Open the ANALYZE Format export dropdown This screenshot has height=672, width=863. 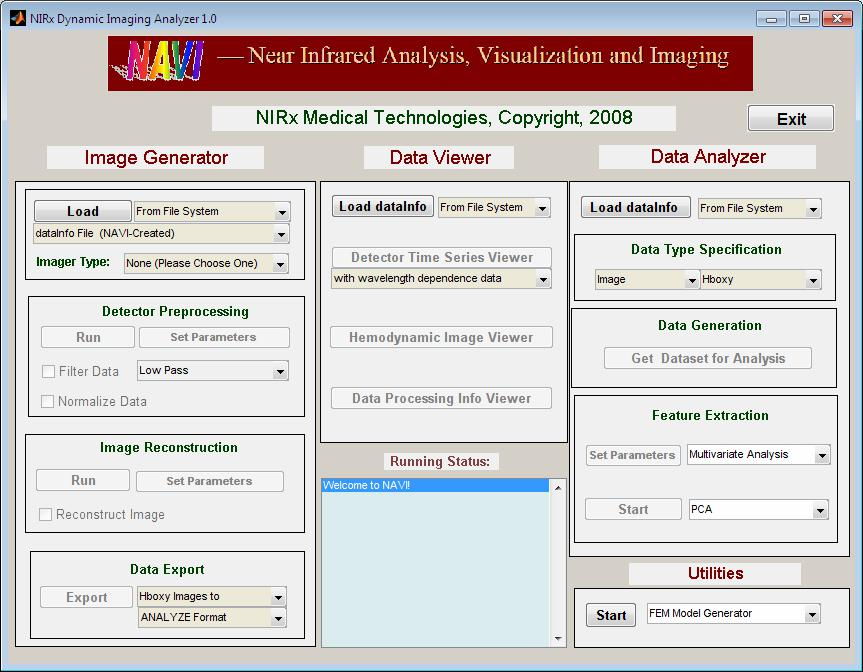[212, 618]
